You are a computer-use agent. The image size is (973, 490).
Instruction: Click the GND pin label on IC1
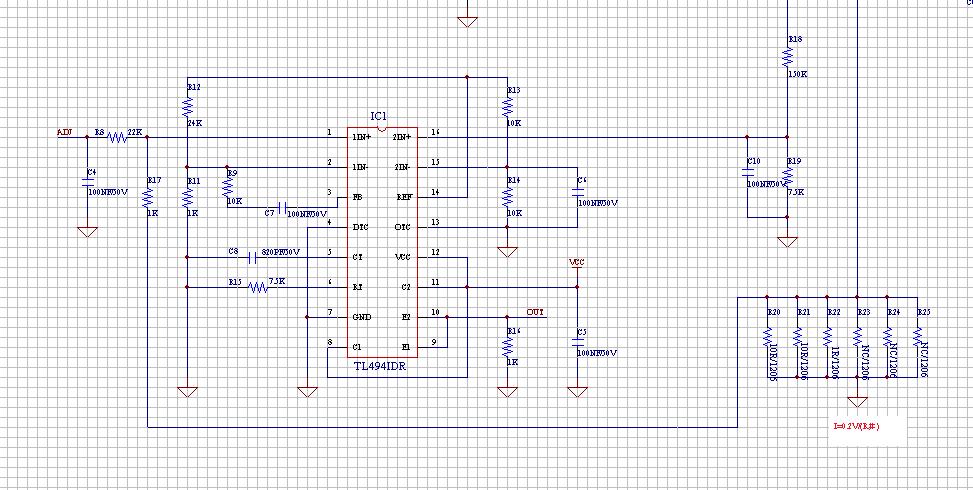[x=361, y=318]
